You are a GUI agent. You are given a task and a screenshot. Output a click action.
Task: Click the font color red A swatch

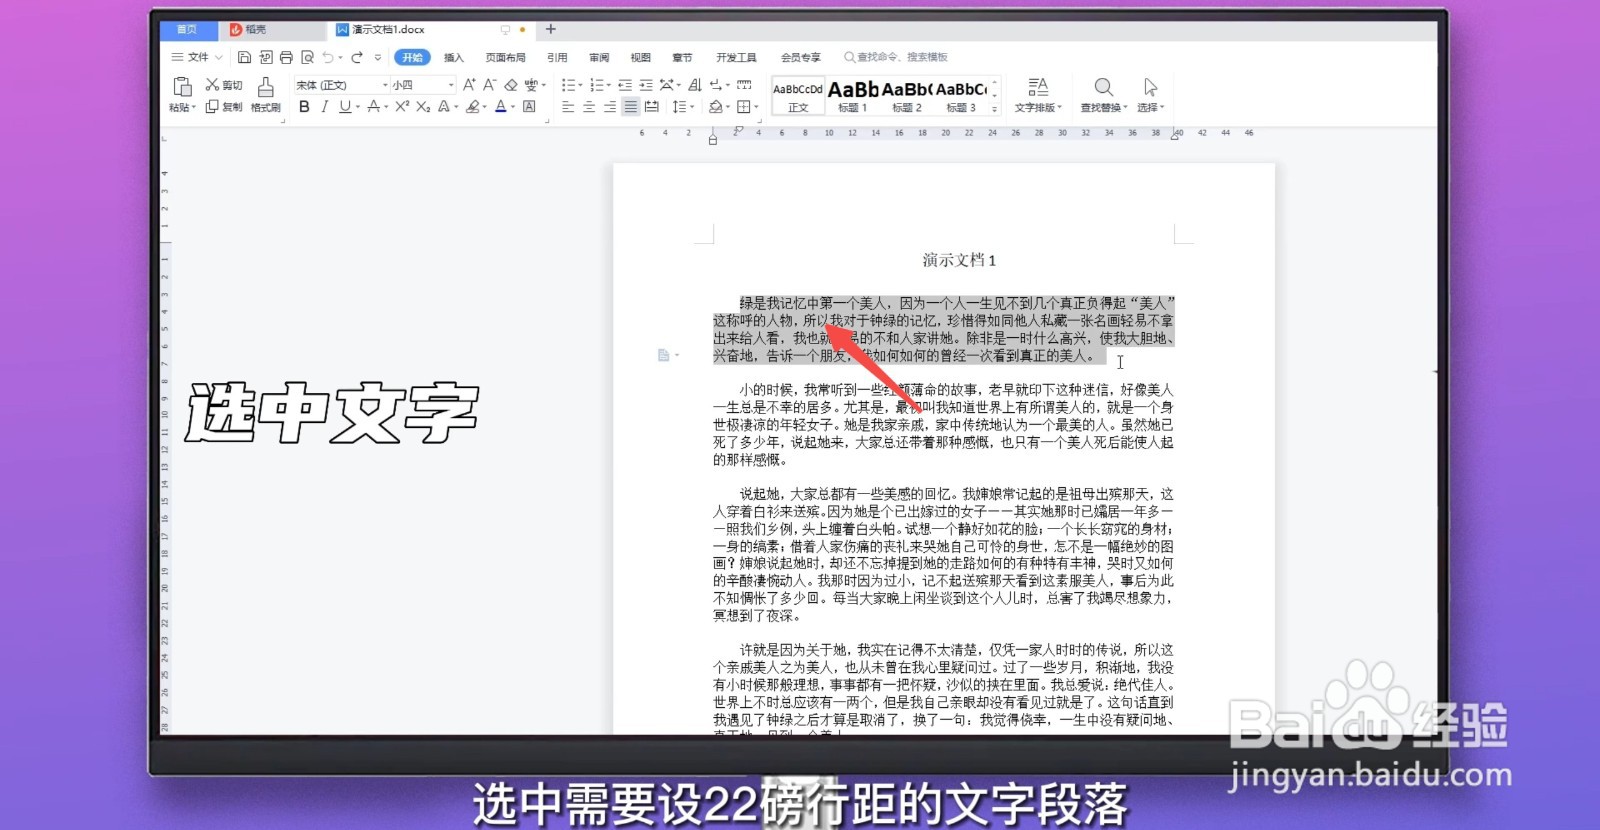coord(501,106)
